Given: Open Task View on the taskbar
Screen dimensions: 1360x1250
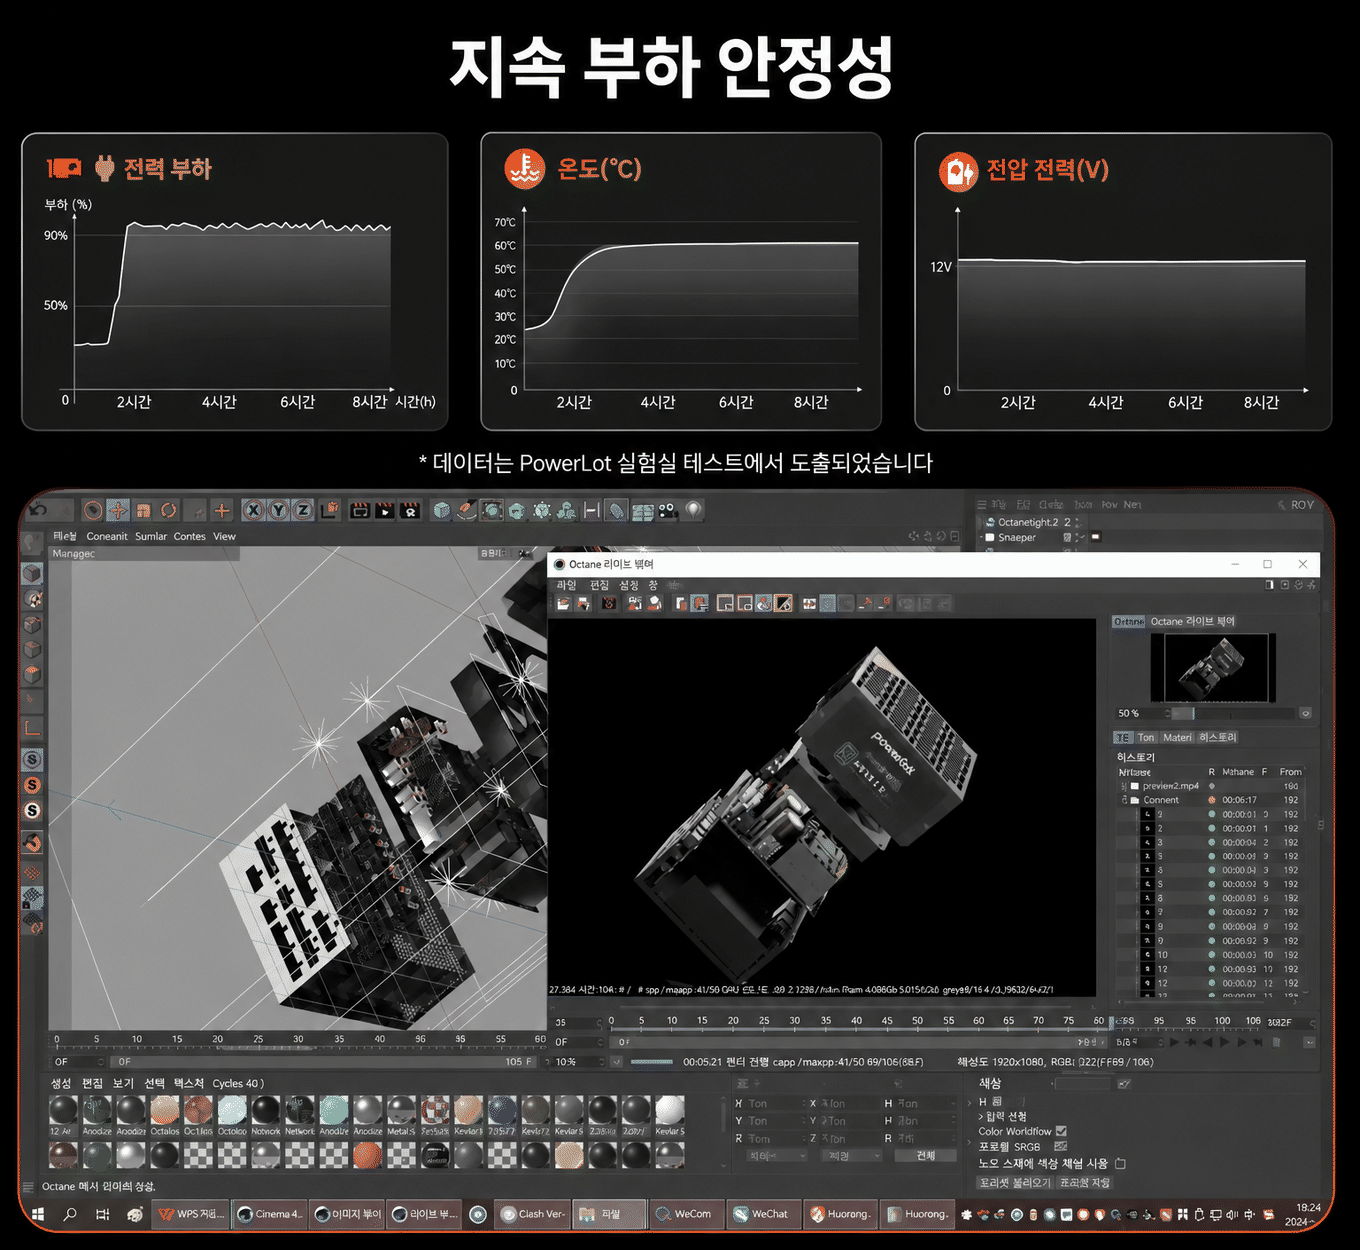Looking at the screenshot, I should point(102,1215).
